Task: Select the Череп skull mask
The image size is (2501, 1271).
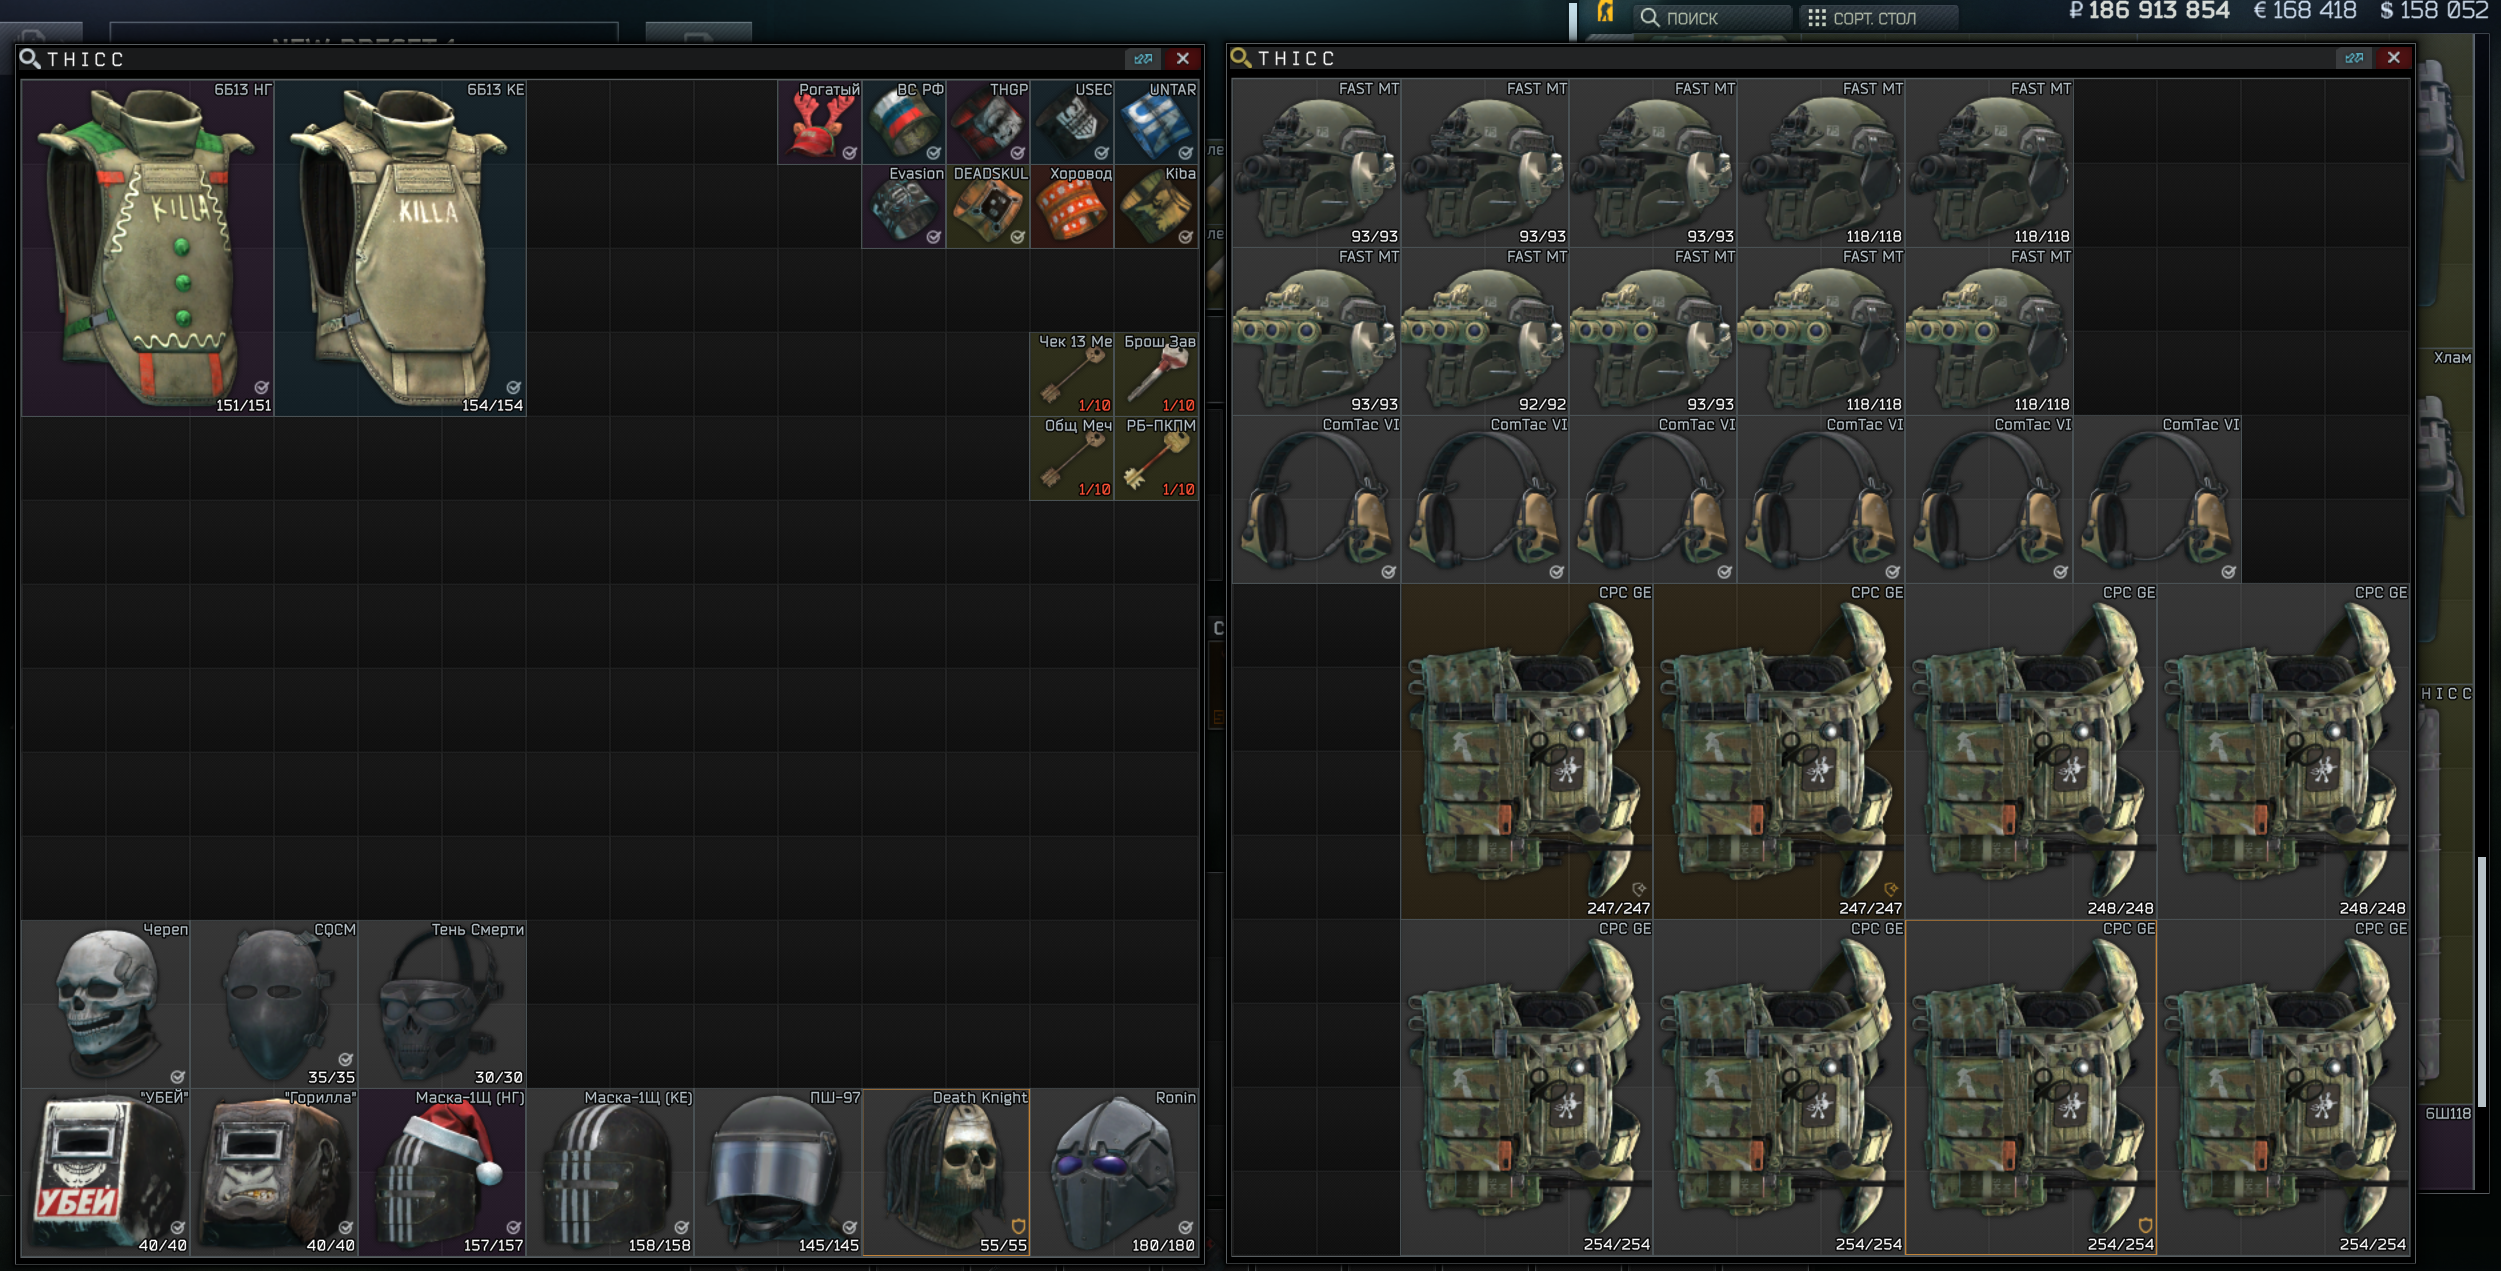Action: click(106, 1004)
